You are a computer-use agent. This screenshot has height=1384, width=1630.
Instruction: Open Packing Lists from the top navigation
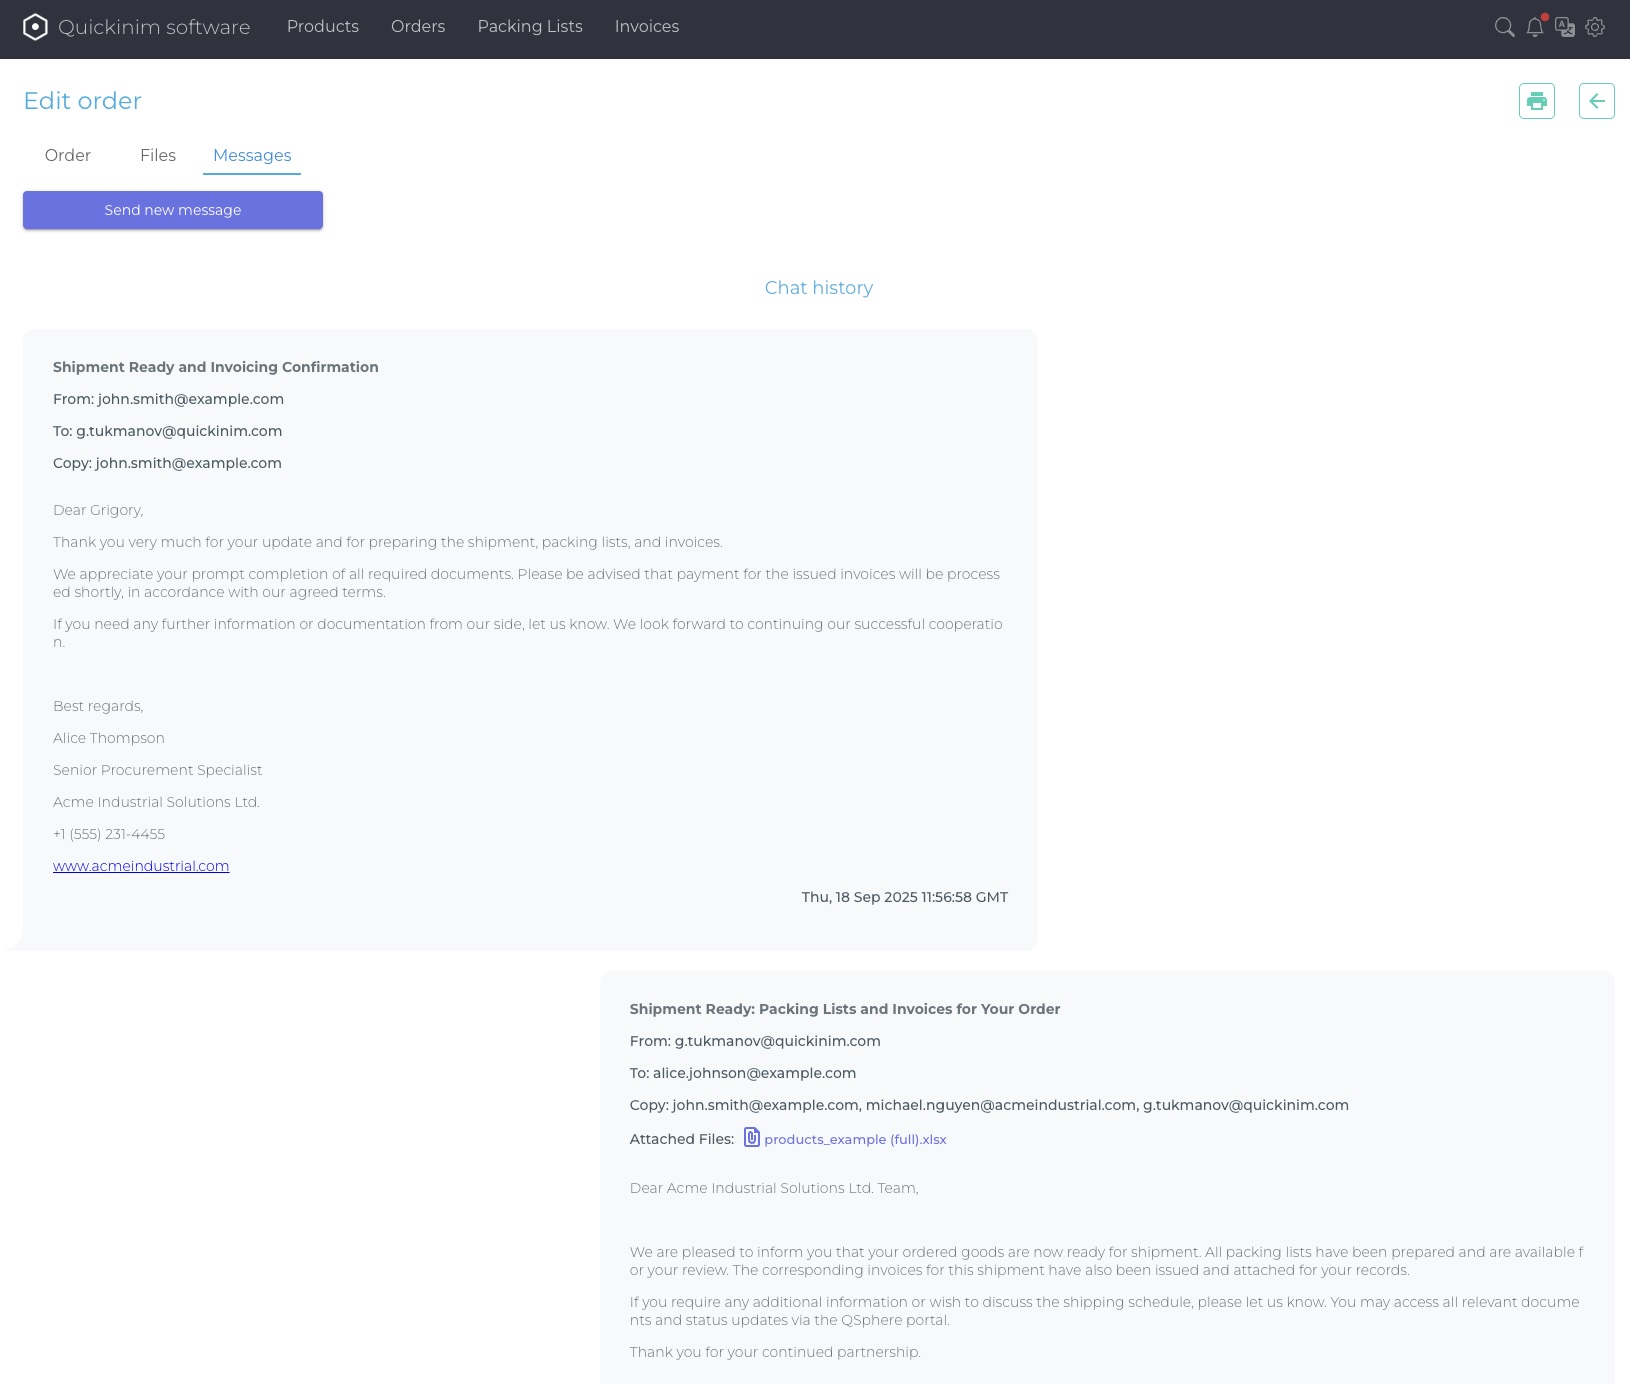[530, 27]
